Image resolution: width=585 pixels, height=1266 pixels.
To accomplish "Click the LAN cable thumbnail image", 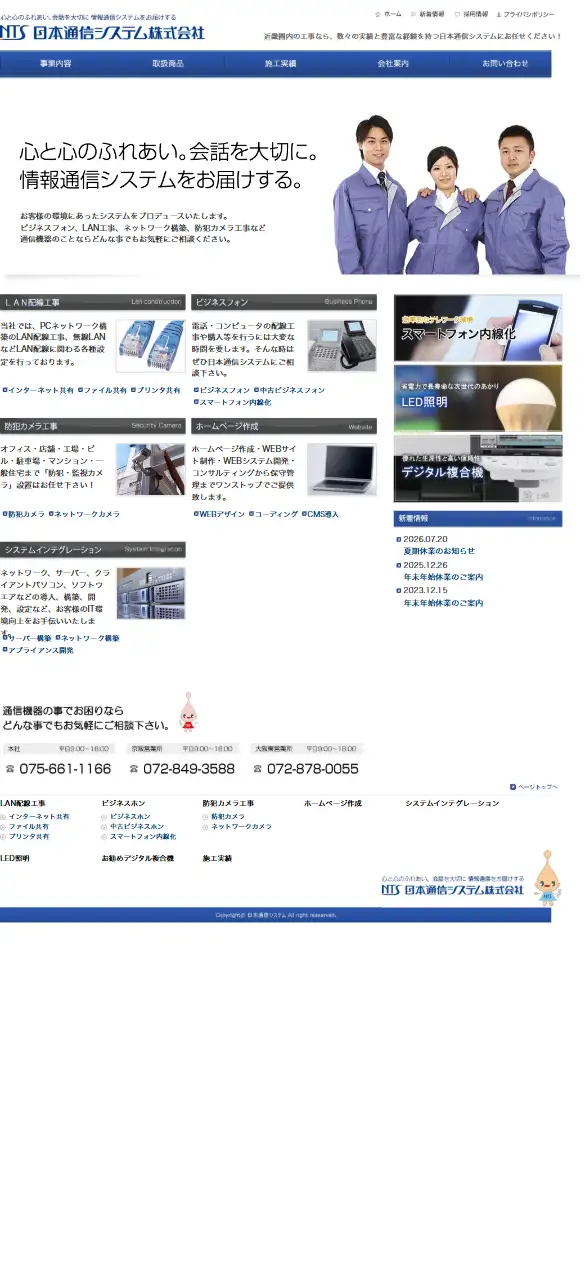I will click(151, 346).
